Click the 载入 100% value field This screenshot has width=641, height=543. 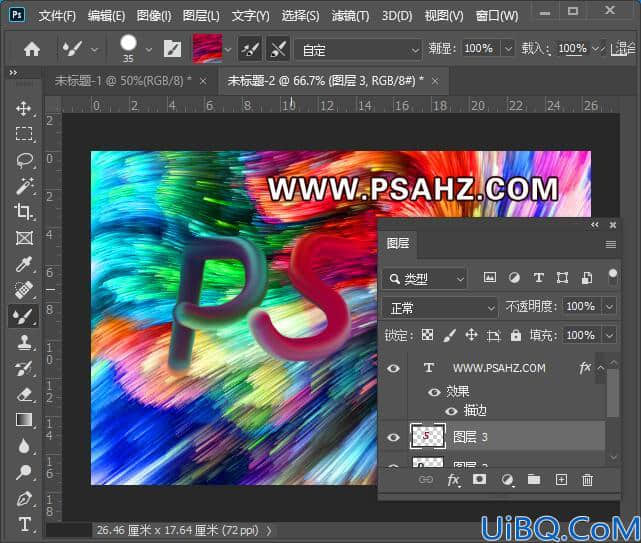pyautogui.click(x=573, y=49)
